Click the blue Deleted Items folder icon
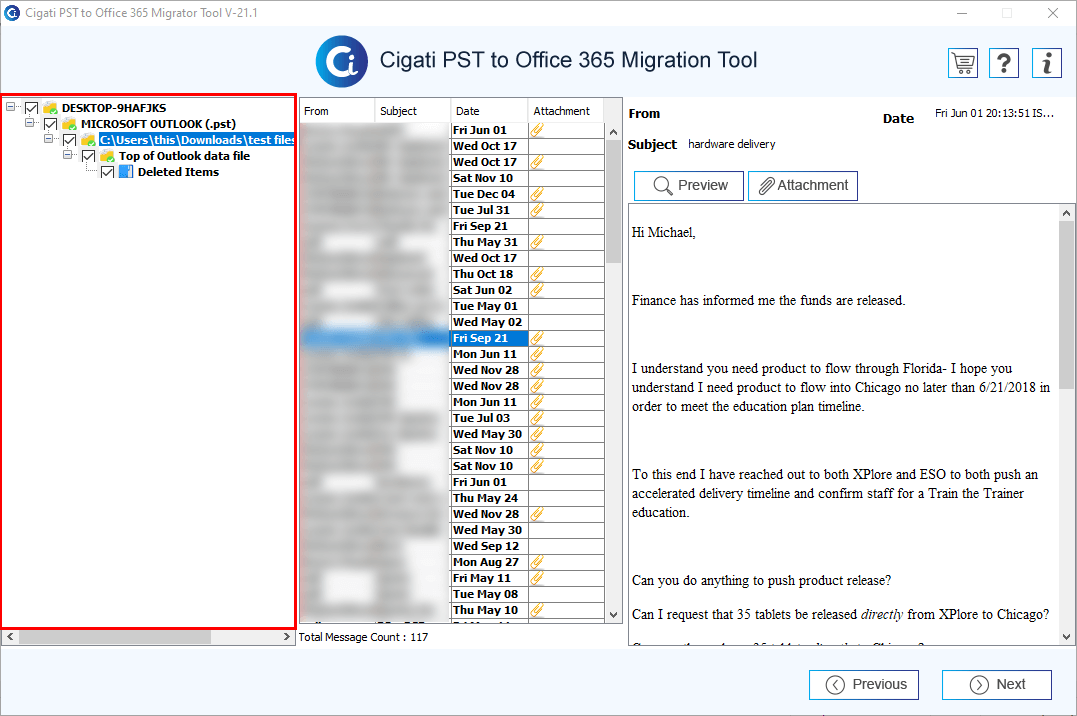The image size is (1077, 716). pos(126,172)
